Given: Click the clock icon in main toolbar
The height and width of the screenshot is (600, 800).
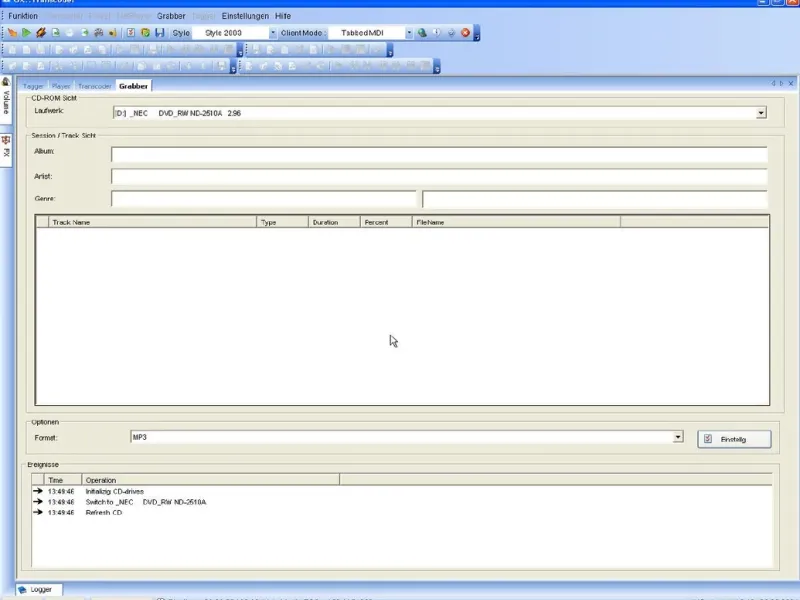Looking at the screenshot, I should coord(437,33).
